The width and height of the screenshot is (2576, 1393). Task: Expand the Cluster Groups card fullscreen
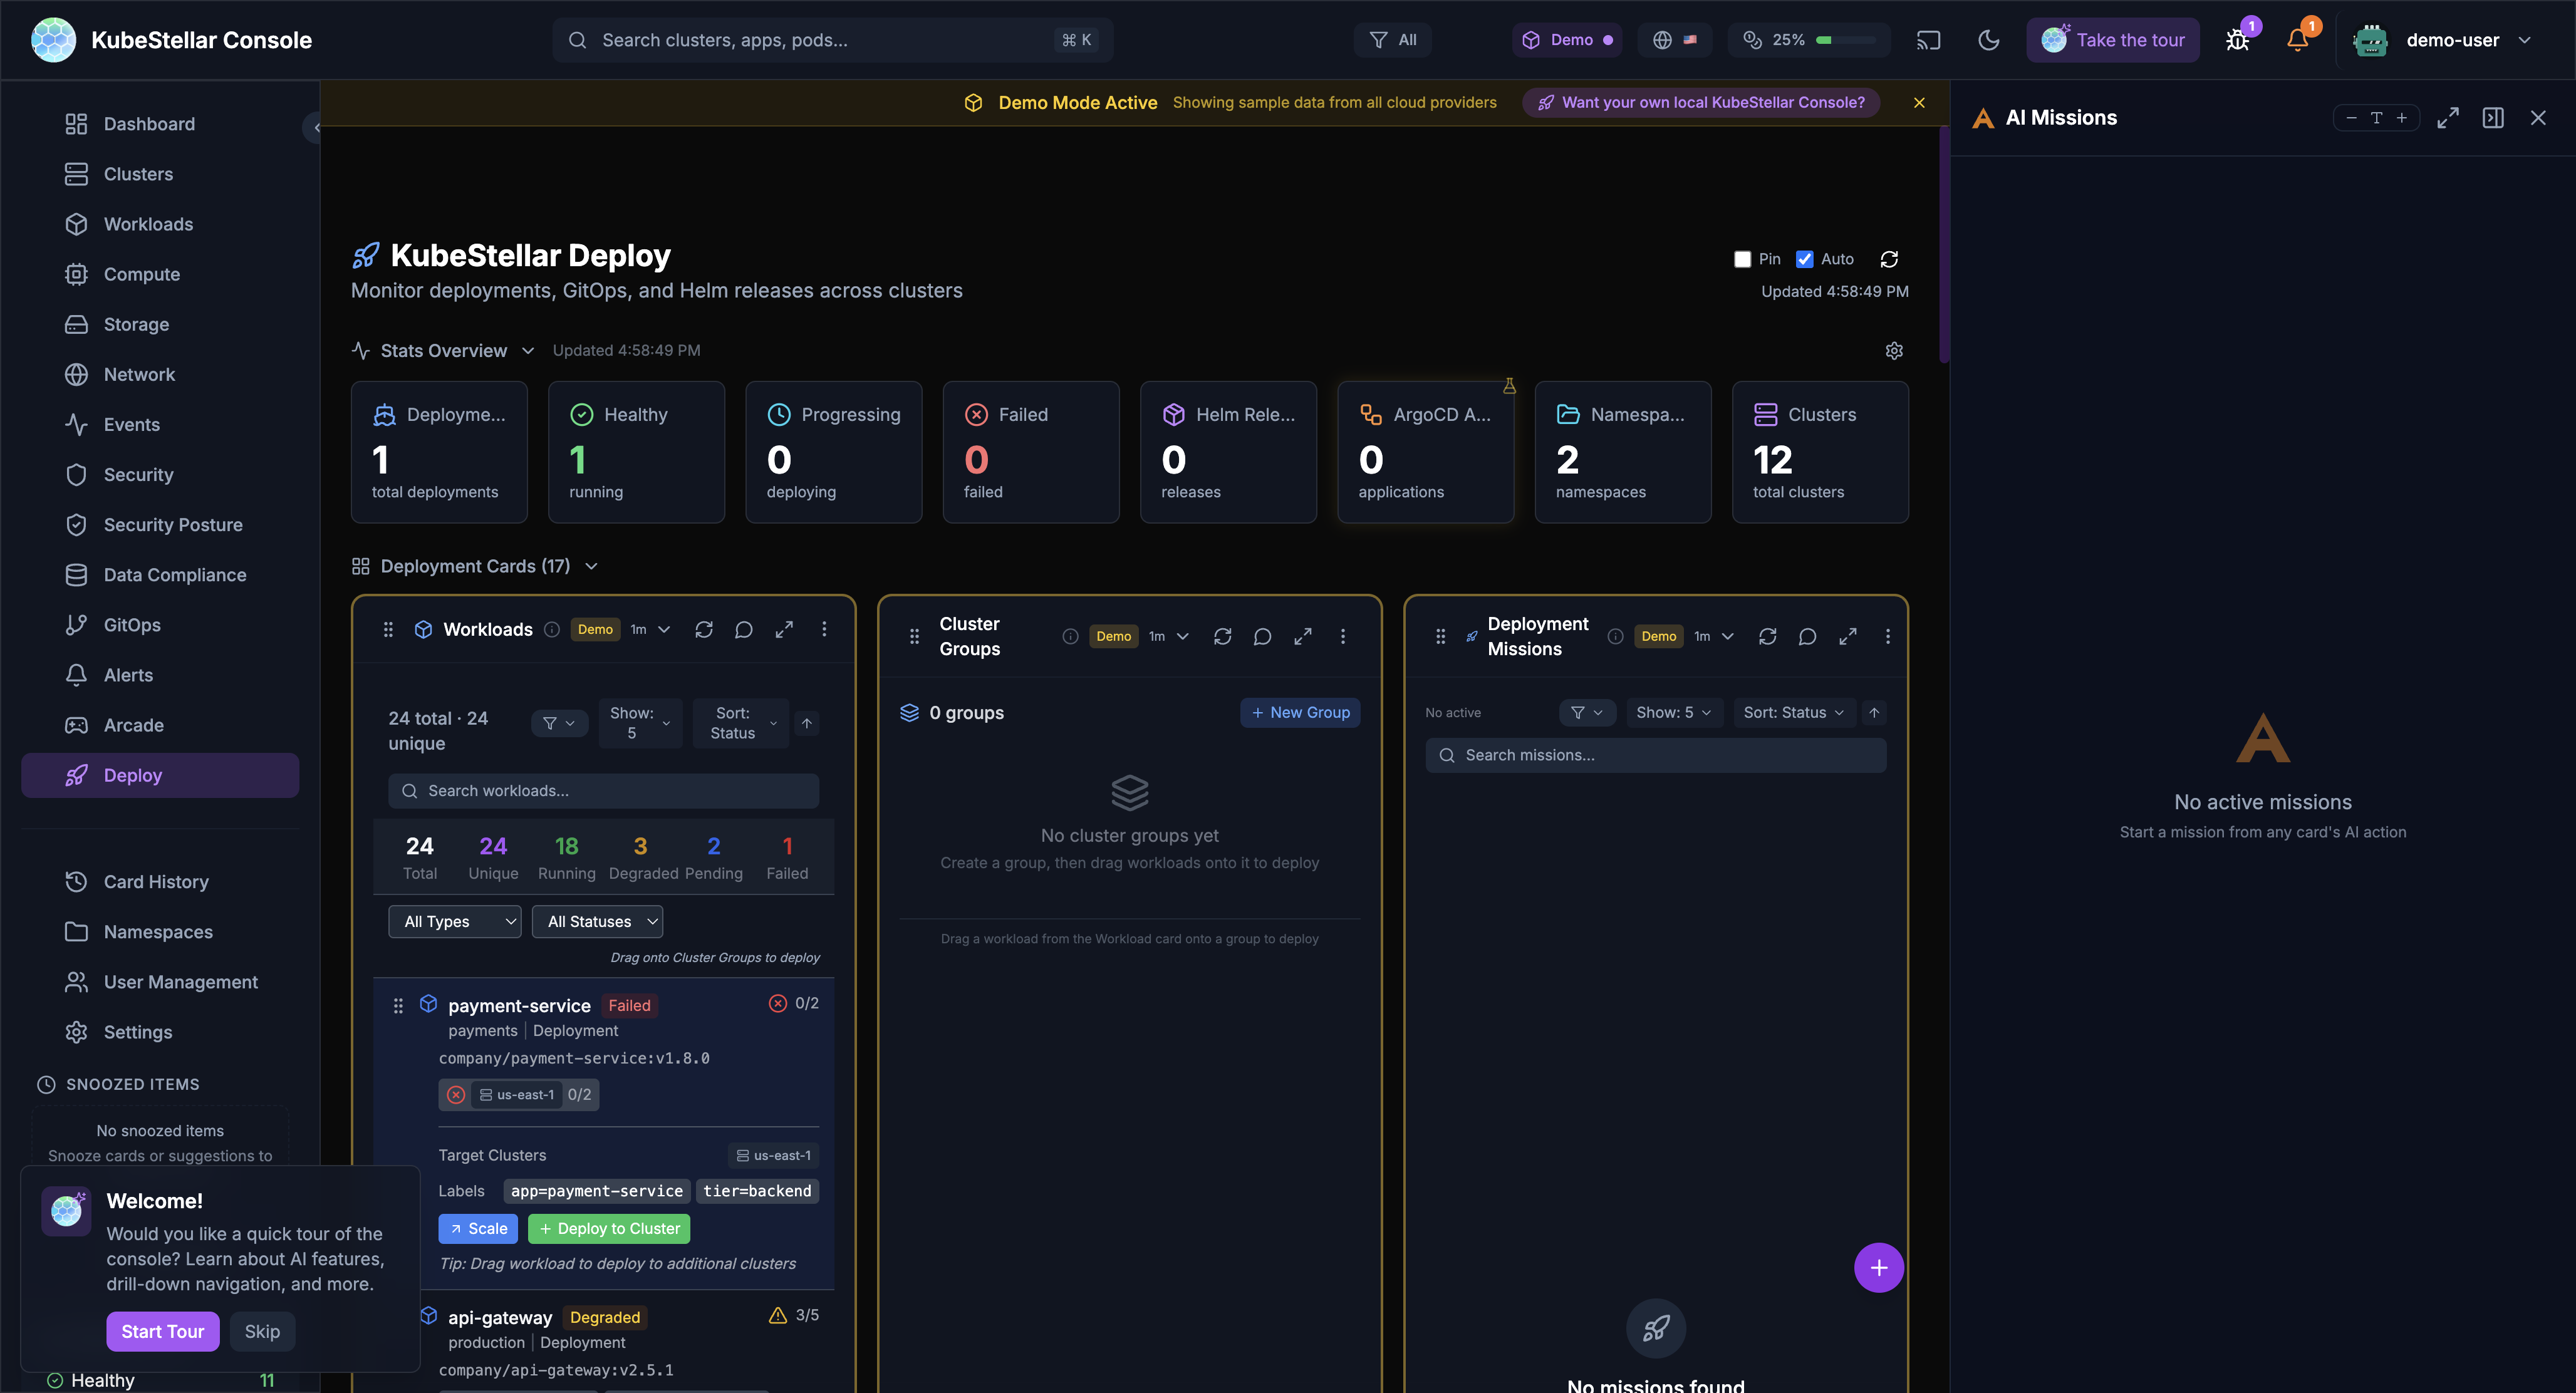tap(1302, 636)
